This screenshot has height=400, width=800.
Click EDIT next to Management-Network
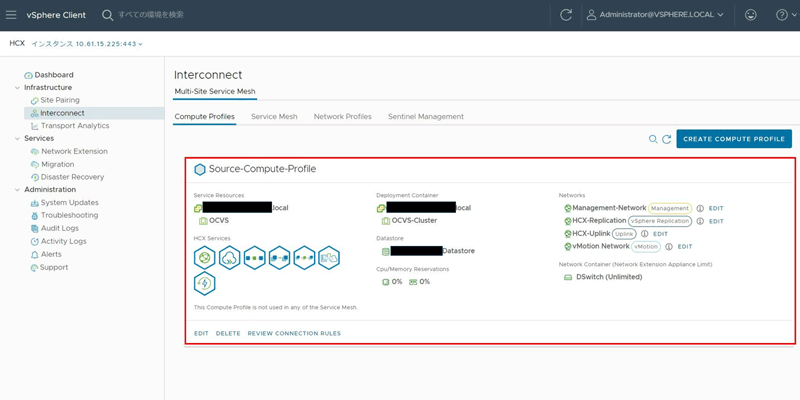[x=716, y=209]
